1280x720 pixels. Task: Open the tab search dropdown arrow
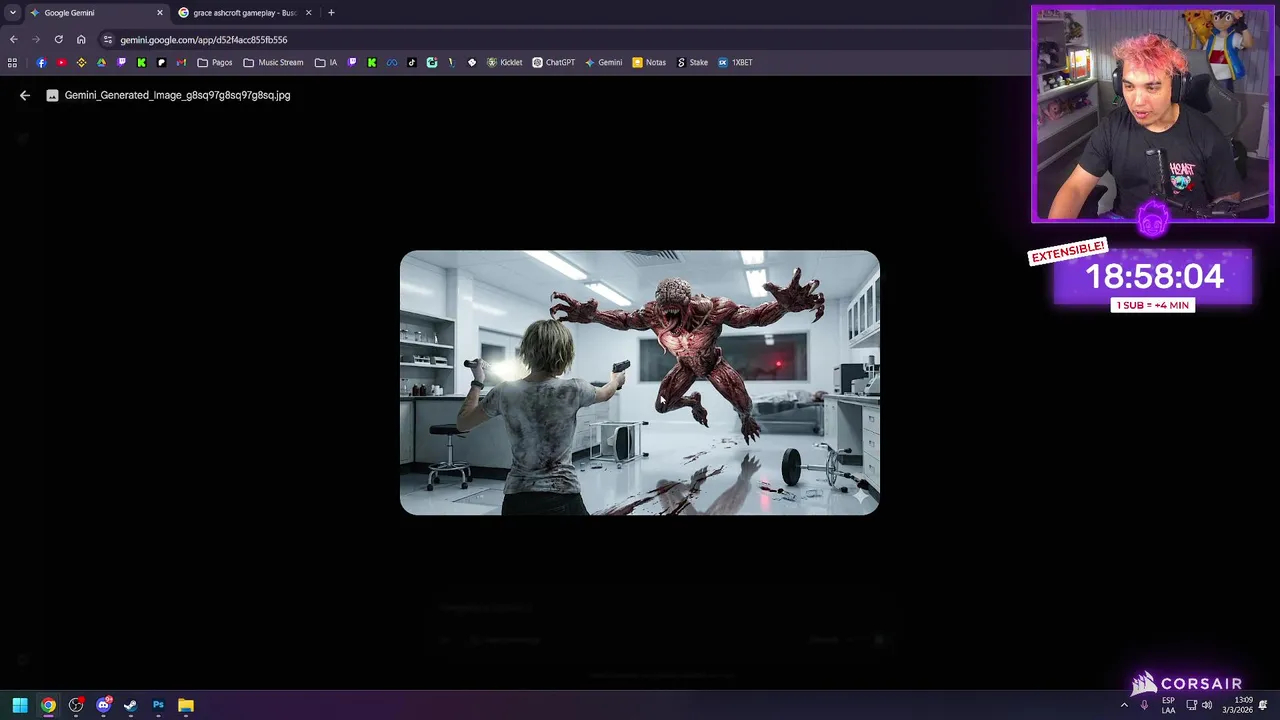pyautogui.click(x=12, y=13)
